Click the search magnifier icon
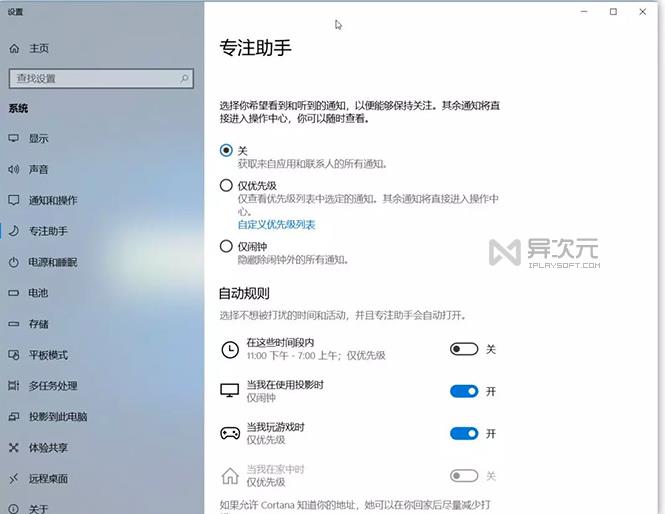This screenshot has width=665, height=514. 184,78
